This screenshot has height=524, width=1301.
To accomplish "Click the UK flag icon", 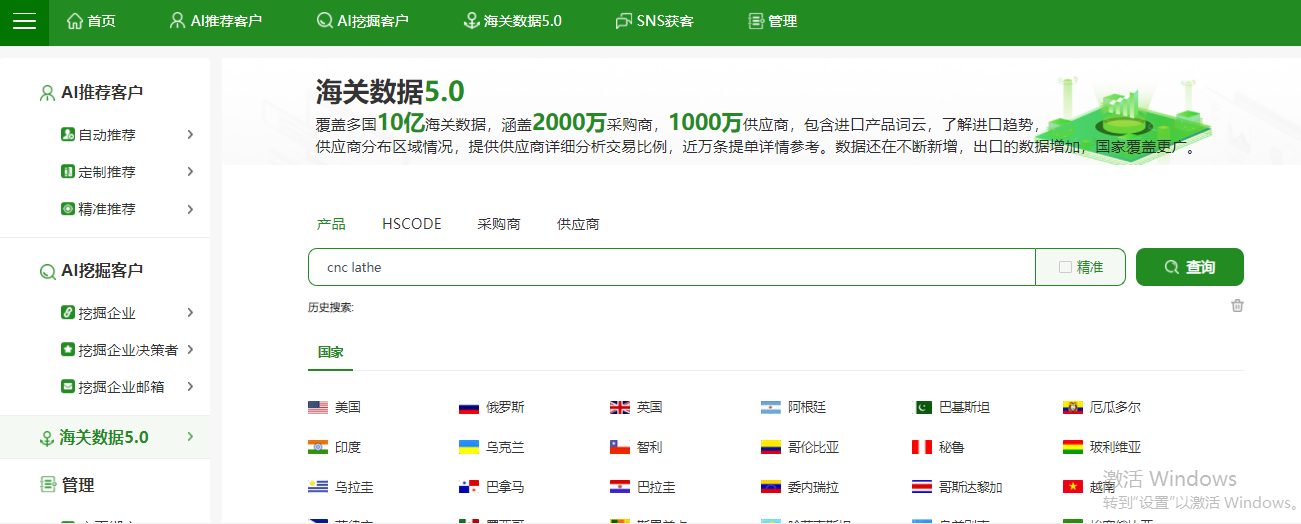I will (620, 407).
